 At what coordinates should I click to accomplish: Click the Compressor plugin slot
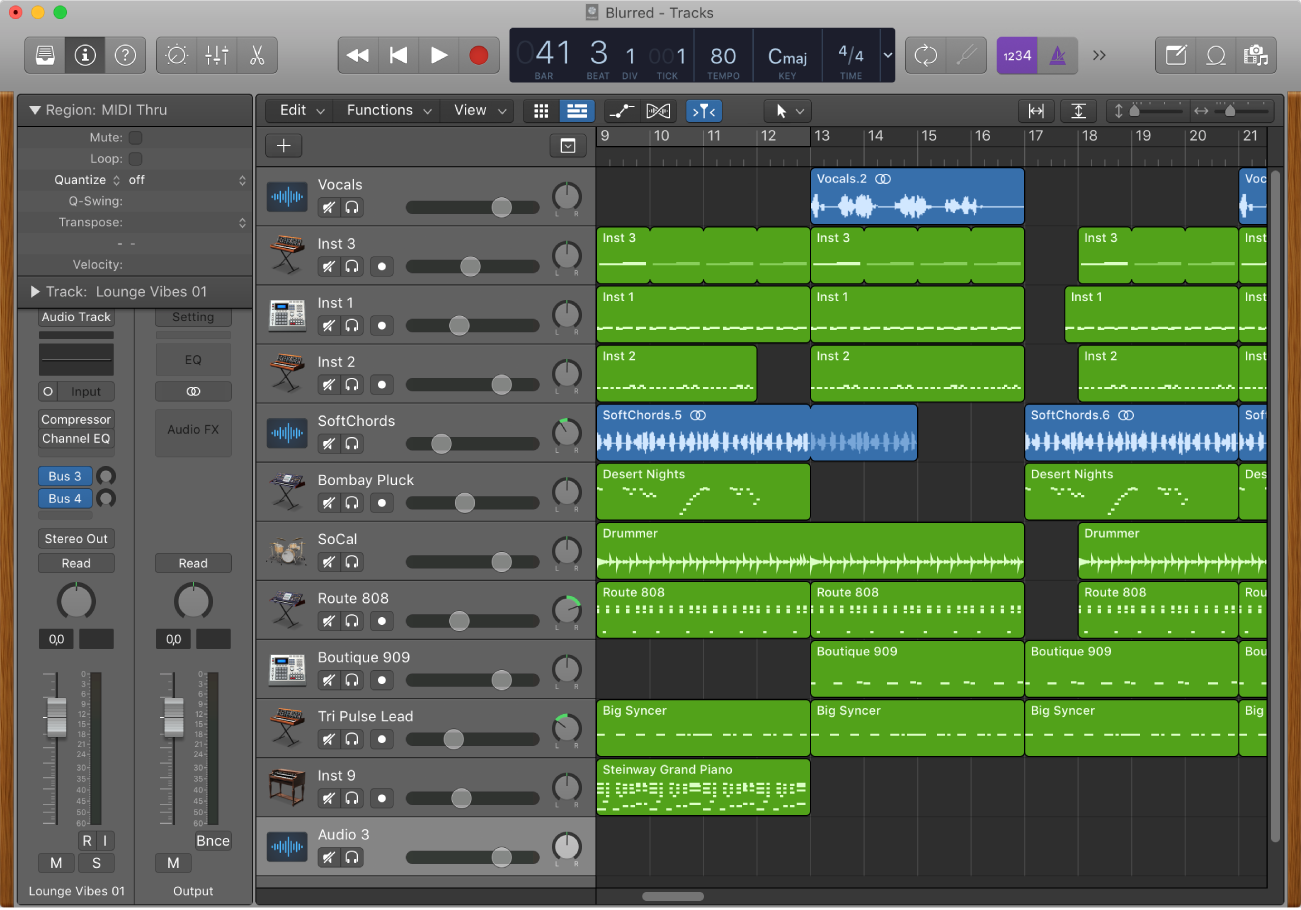pyautogui.click(x=76, y=419)
